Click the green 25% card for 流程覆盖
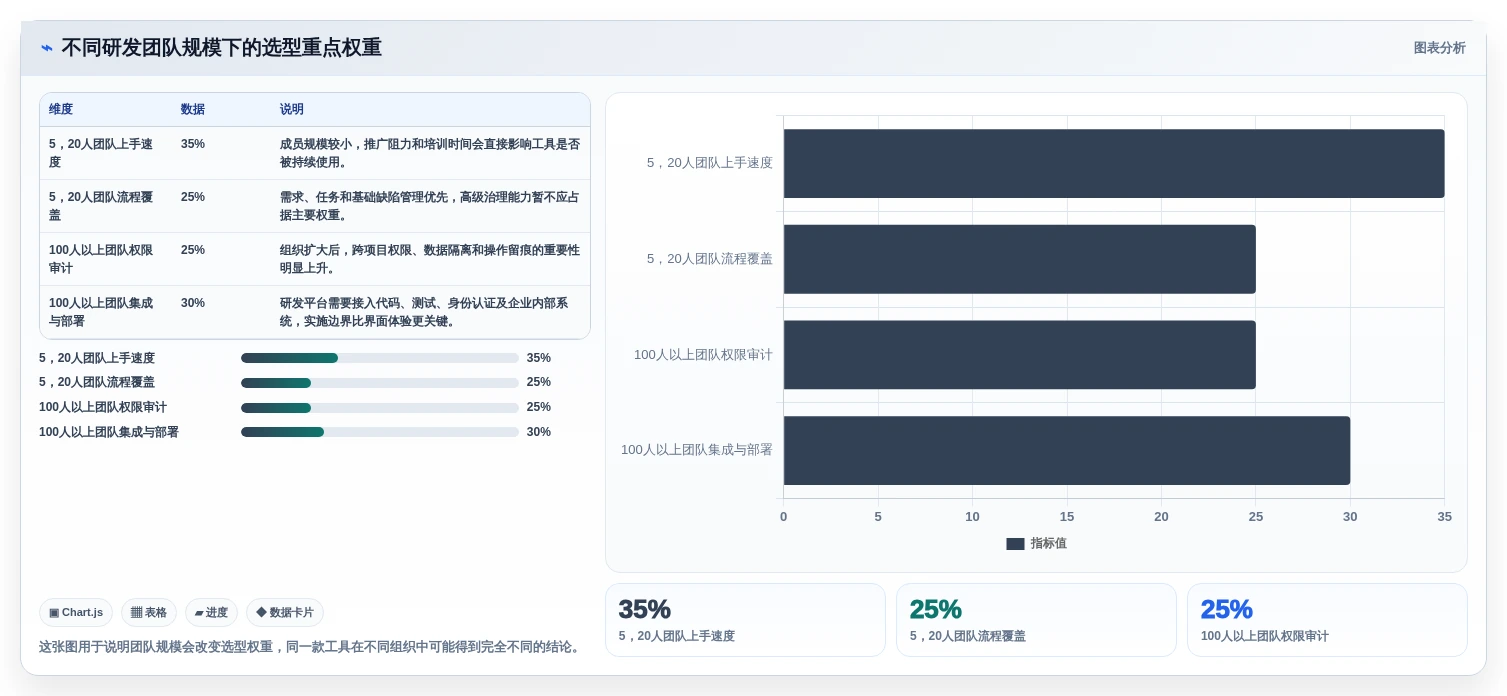 tap(1036, 620)
